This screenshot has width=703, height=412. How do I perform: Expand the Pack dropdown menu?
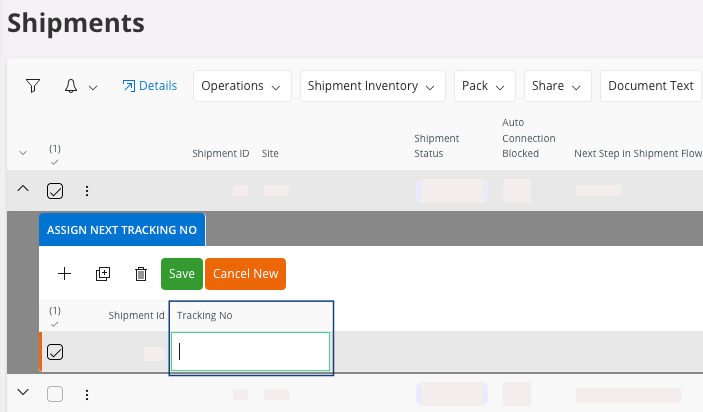[x=484, y=86]
